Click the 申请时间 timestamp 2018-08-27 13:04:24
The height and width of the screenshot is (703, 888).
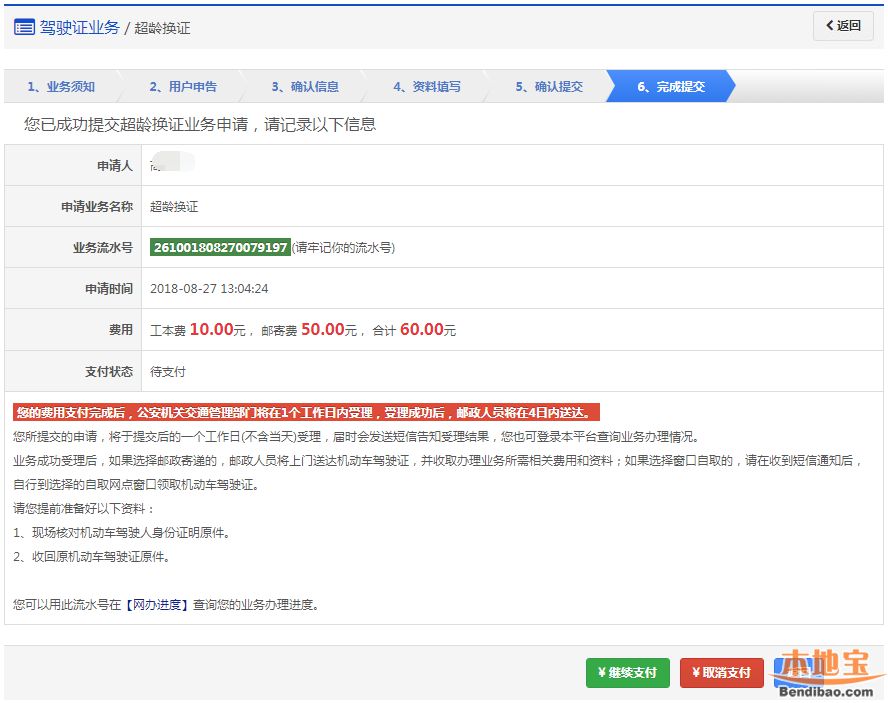pos(209,289)
